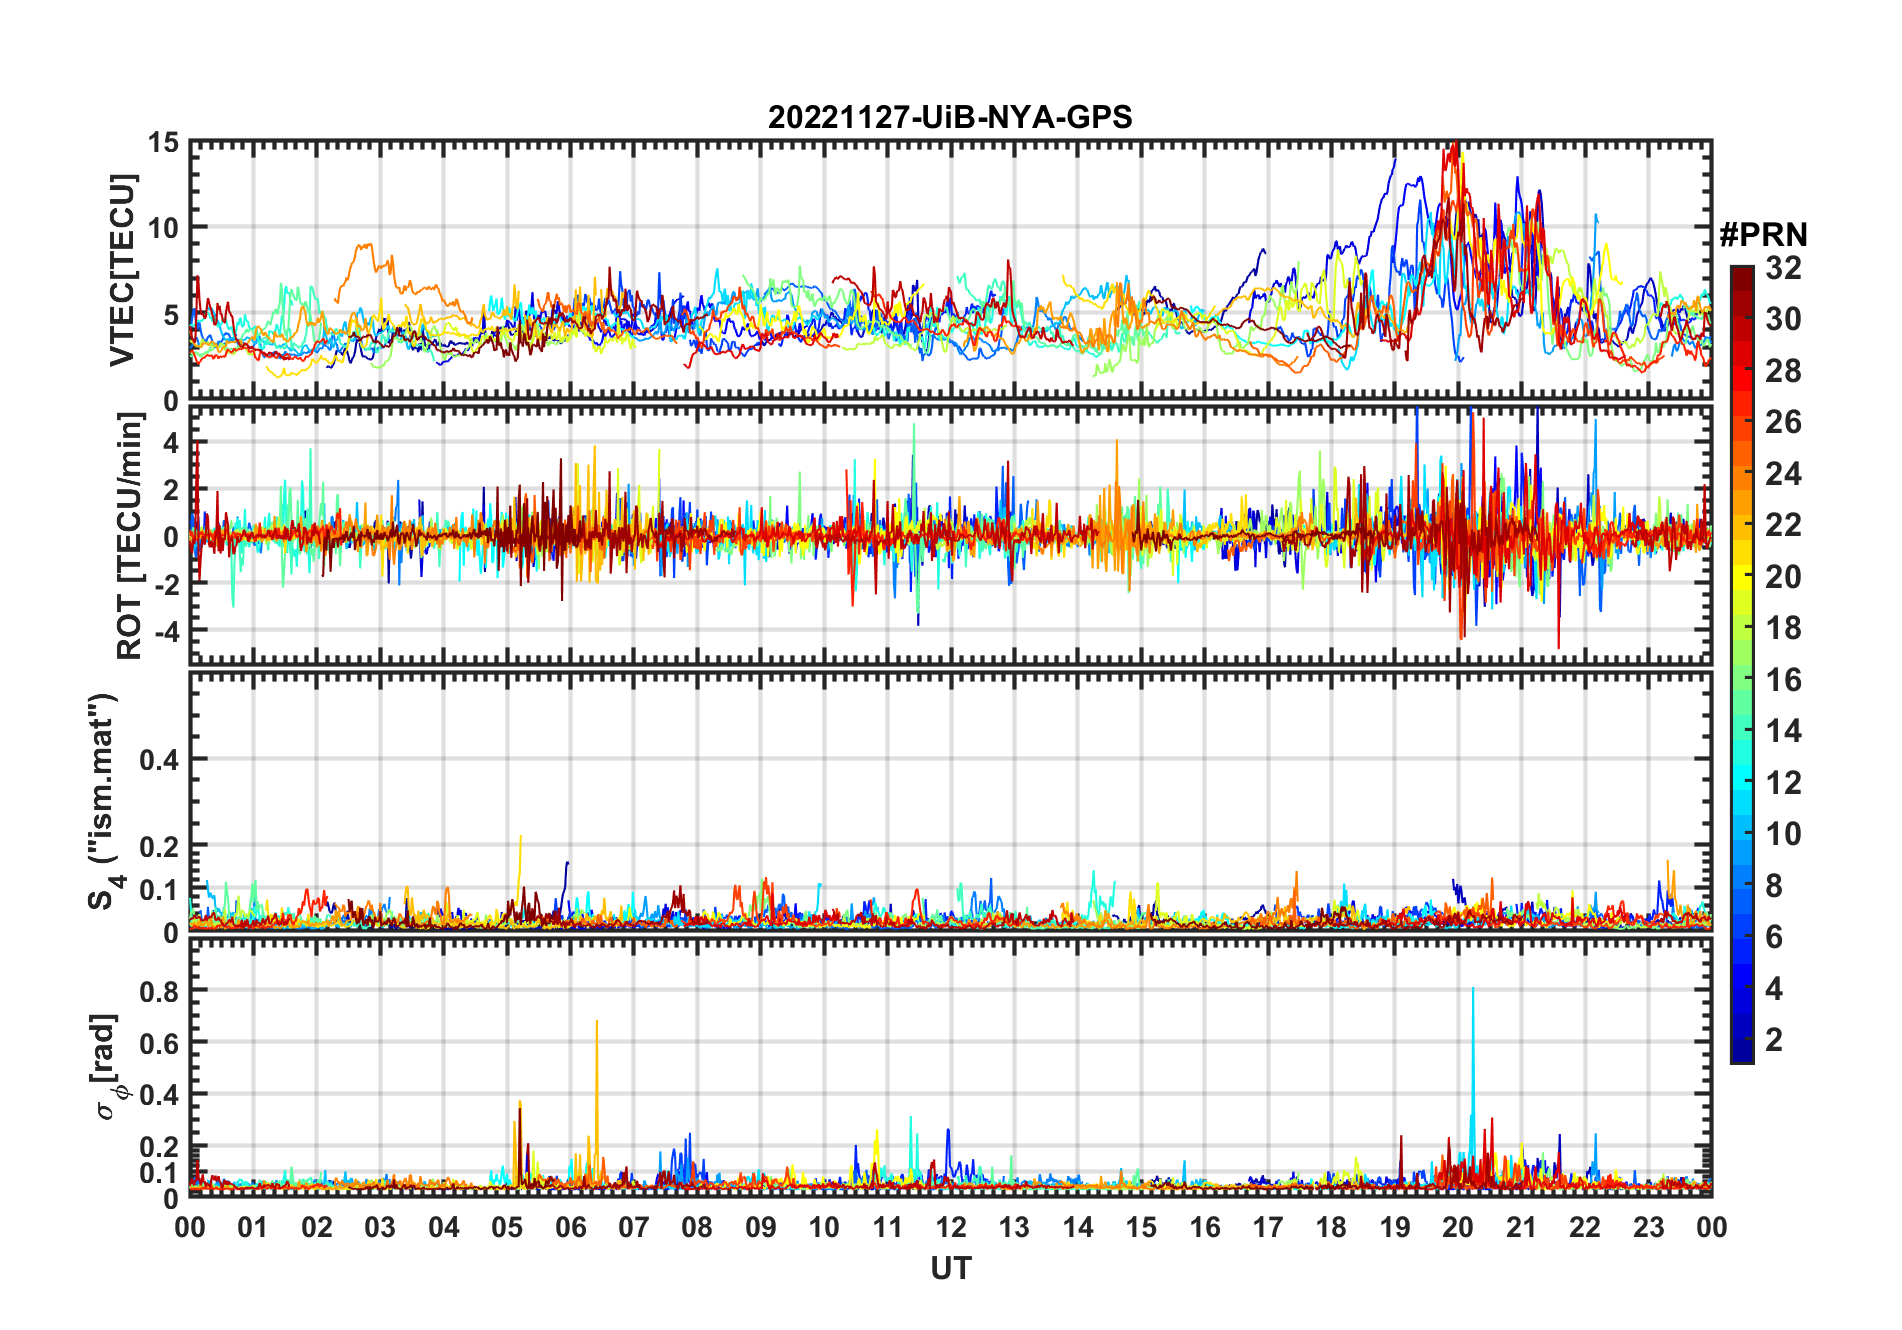The width and height of the screenshot is (1902, 1330).
Task: Click sigma phi axis tick label 0.8
Action: point(160,991)
